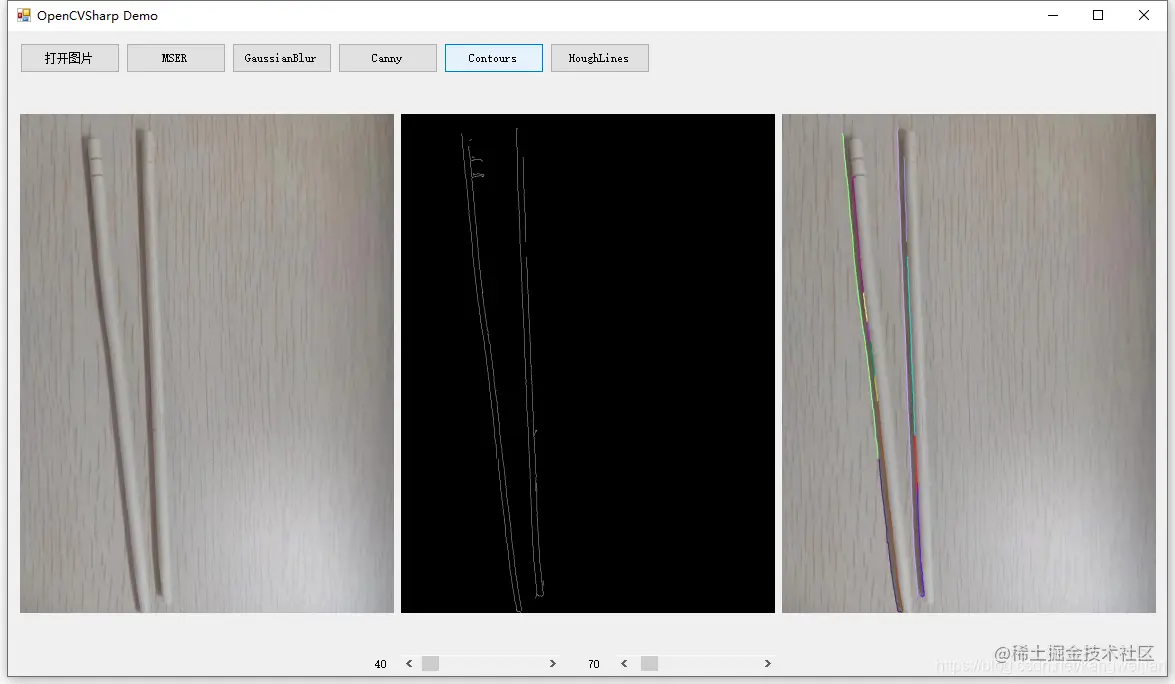The width and height of the screenshot is (1175, 684).
Task: Apply the GaussianBlur filter button
Action: (281, 58)
